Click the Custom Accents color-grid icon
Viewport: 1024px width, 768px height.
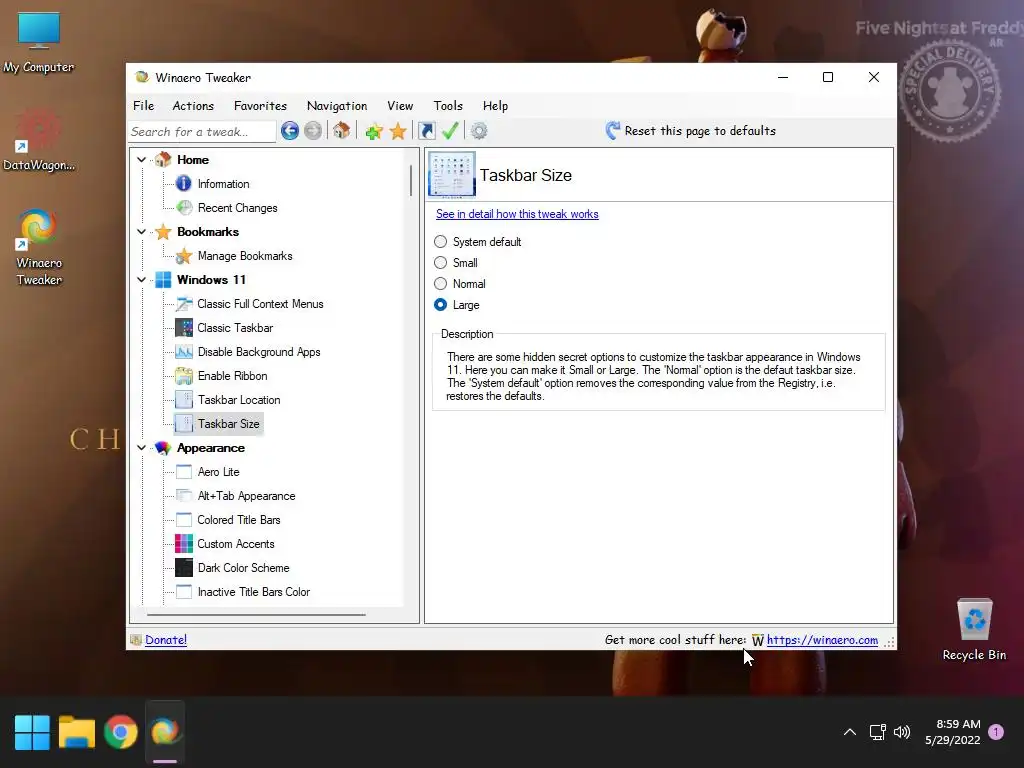184,544
